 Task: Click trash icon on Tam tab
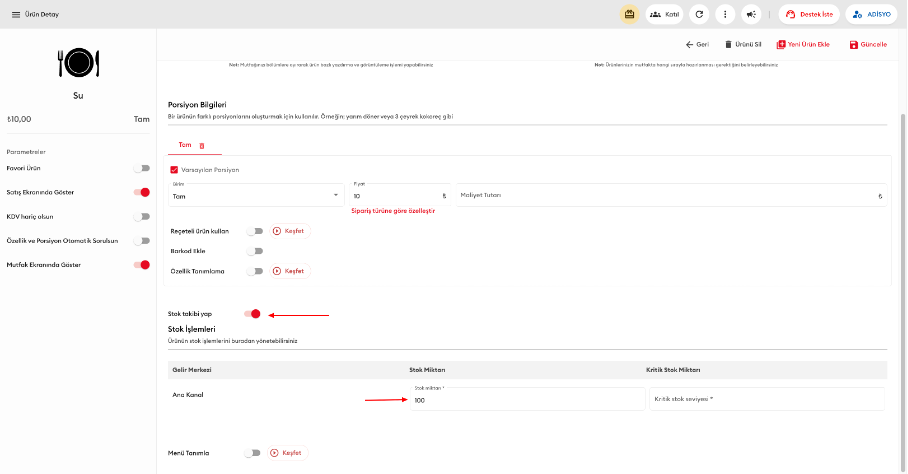click(202, 146)
